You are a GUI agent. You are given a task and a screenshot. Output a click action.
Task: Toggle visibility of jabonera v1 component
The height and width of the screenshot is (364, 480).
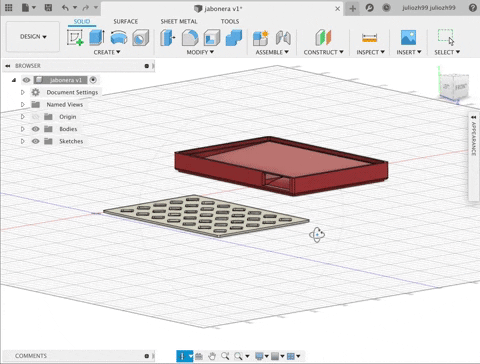coord(26,80)
